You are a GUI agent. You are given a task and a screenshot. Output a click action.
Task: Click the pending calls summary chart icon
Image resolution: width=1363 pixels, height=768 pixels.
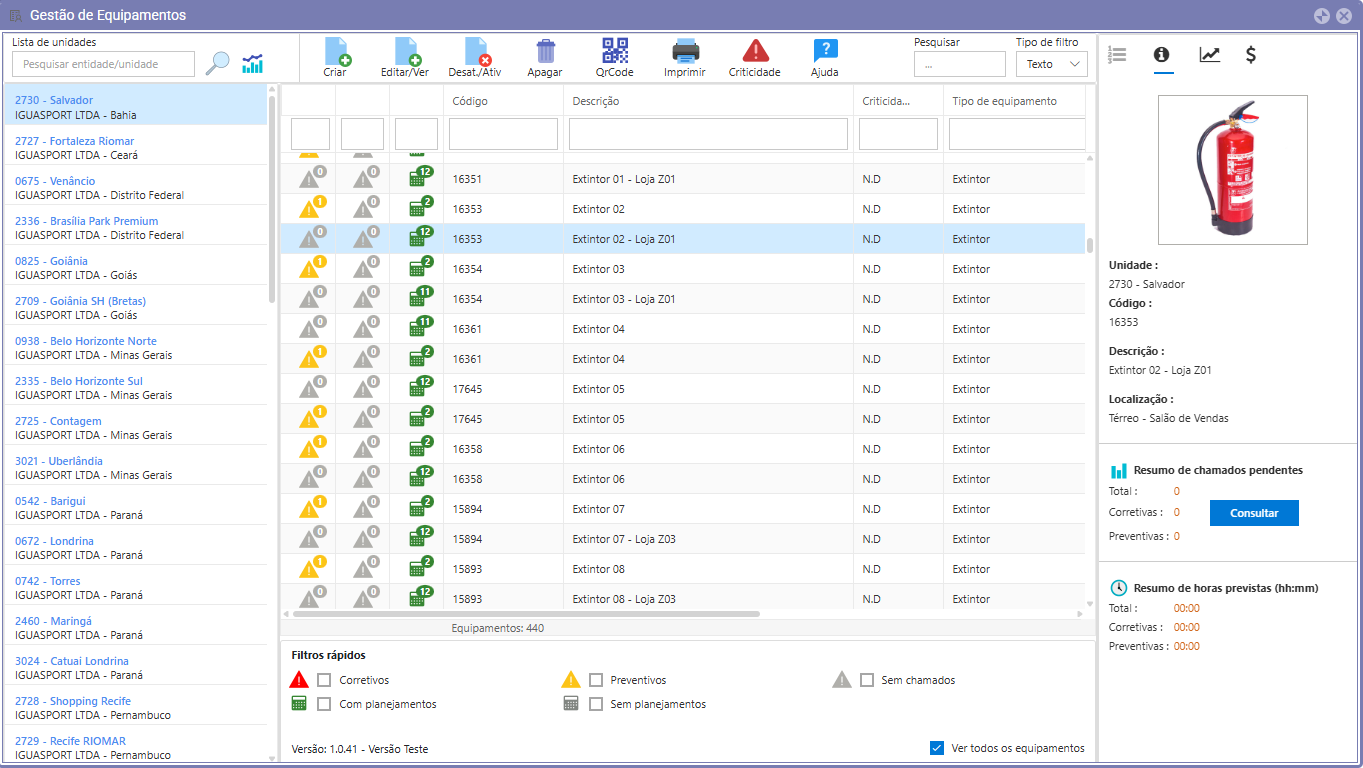pos(1119,470)
